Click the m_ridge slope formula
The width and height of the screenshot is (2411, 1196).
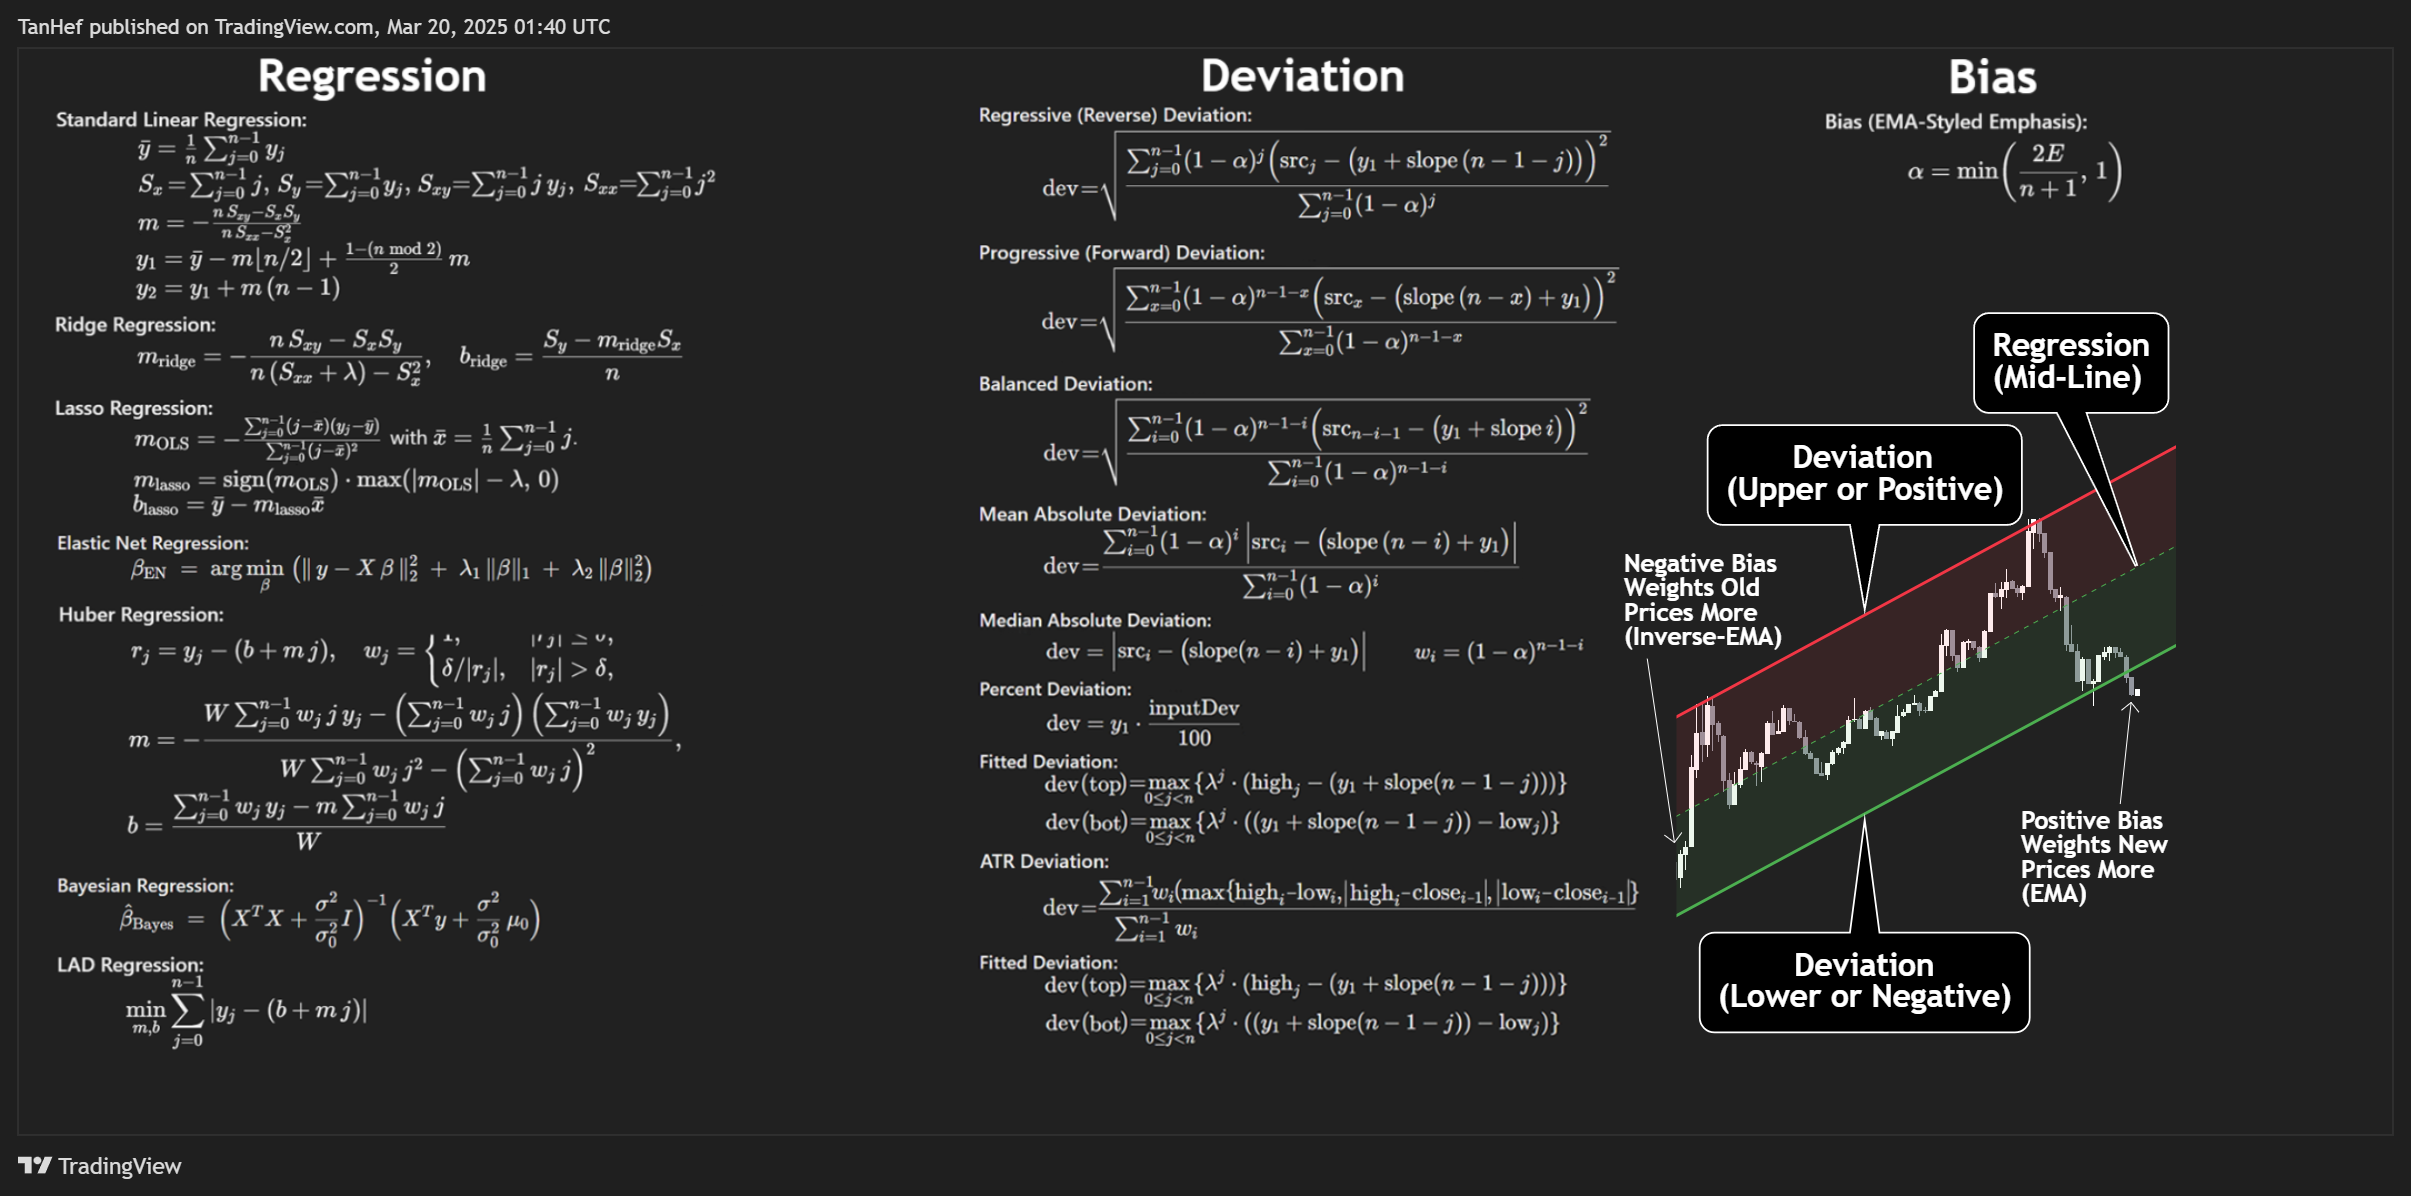pos(284,358)
